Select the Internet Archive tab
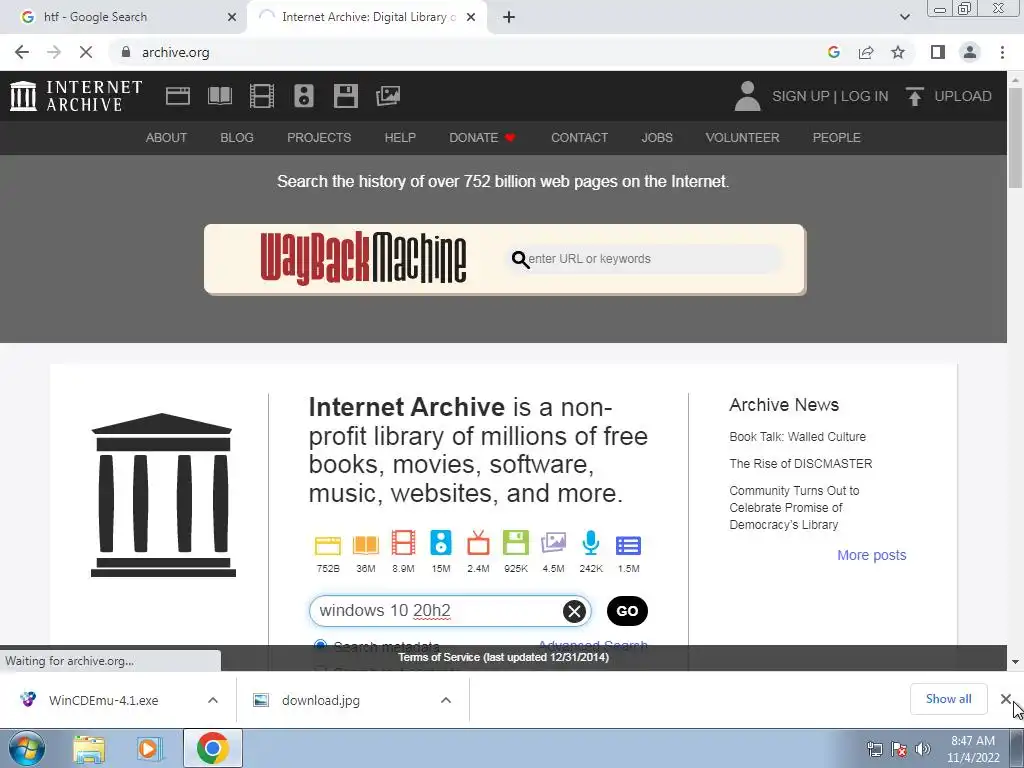Screen dimensions: 1024x768 coord(366,17)
